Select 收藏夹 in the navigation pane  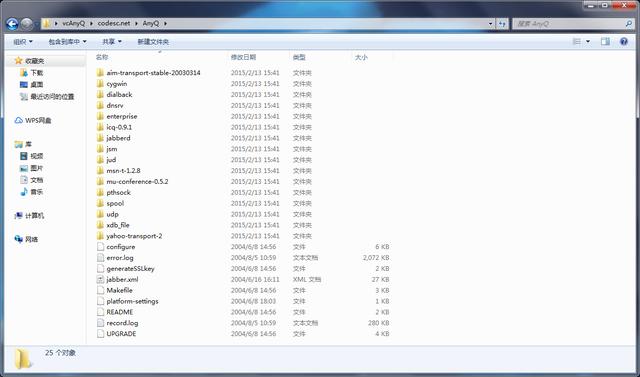click(35, 61)
